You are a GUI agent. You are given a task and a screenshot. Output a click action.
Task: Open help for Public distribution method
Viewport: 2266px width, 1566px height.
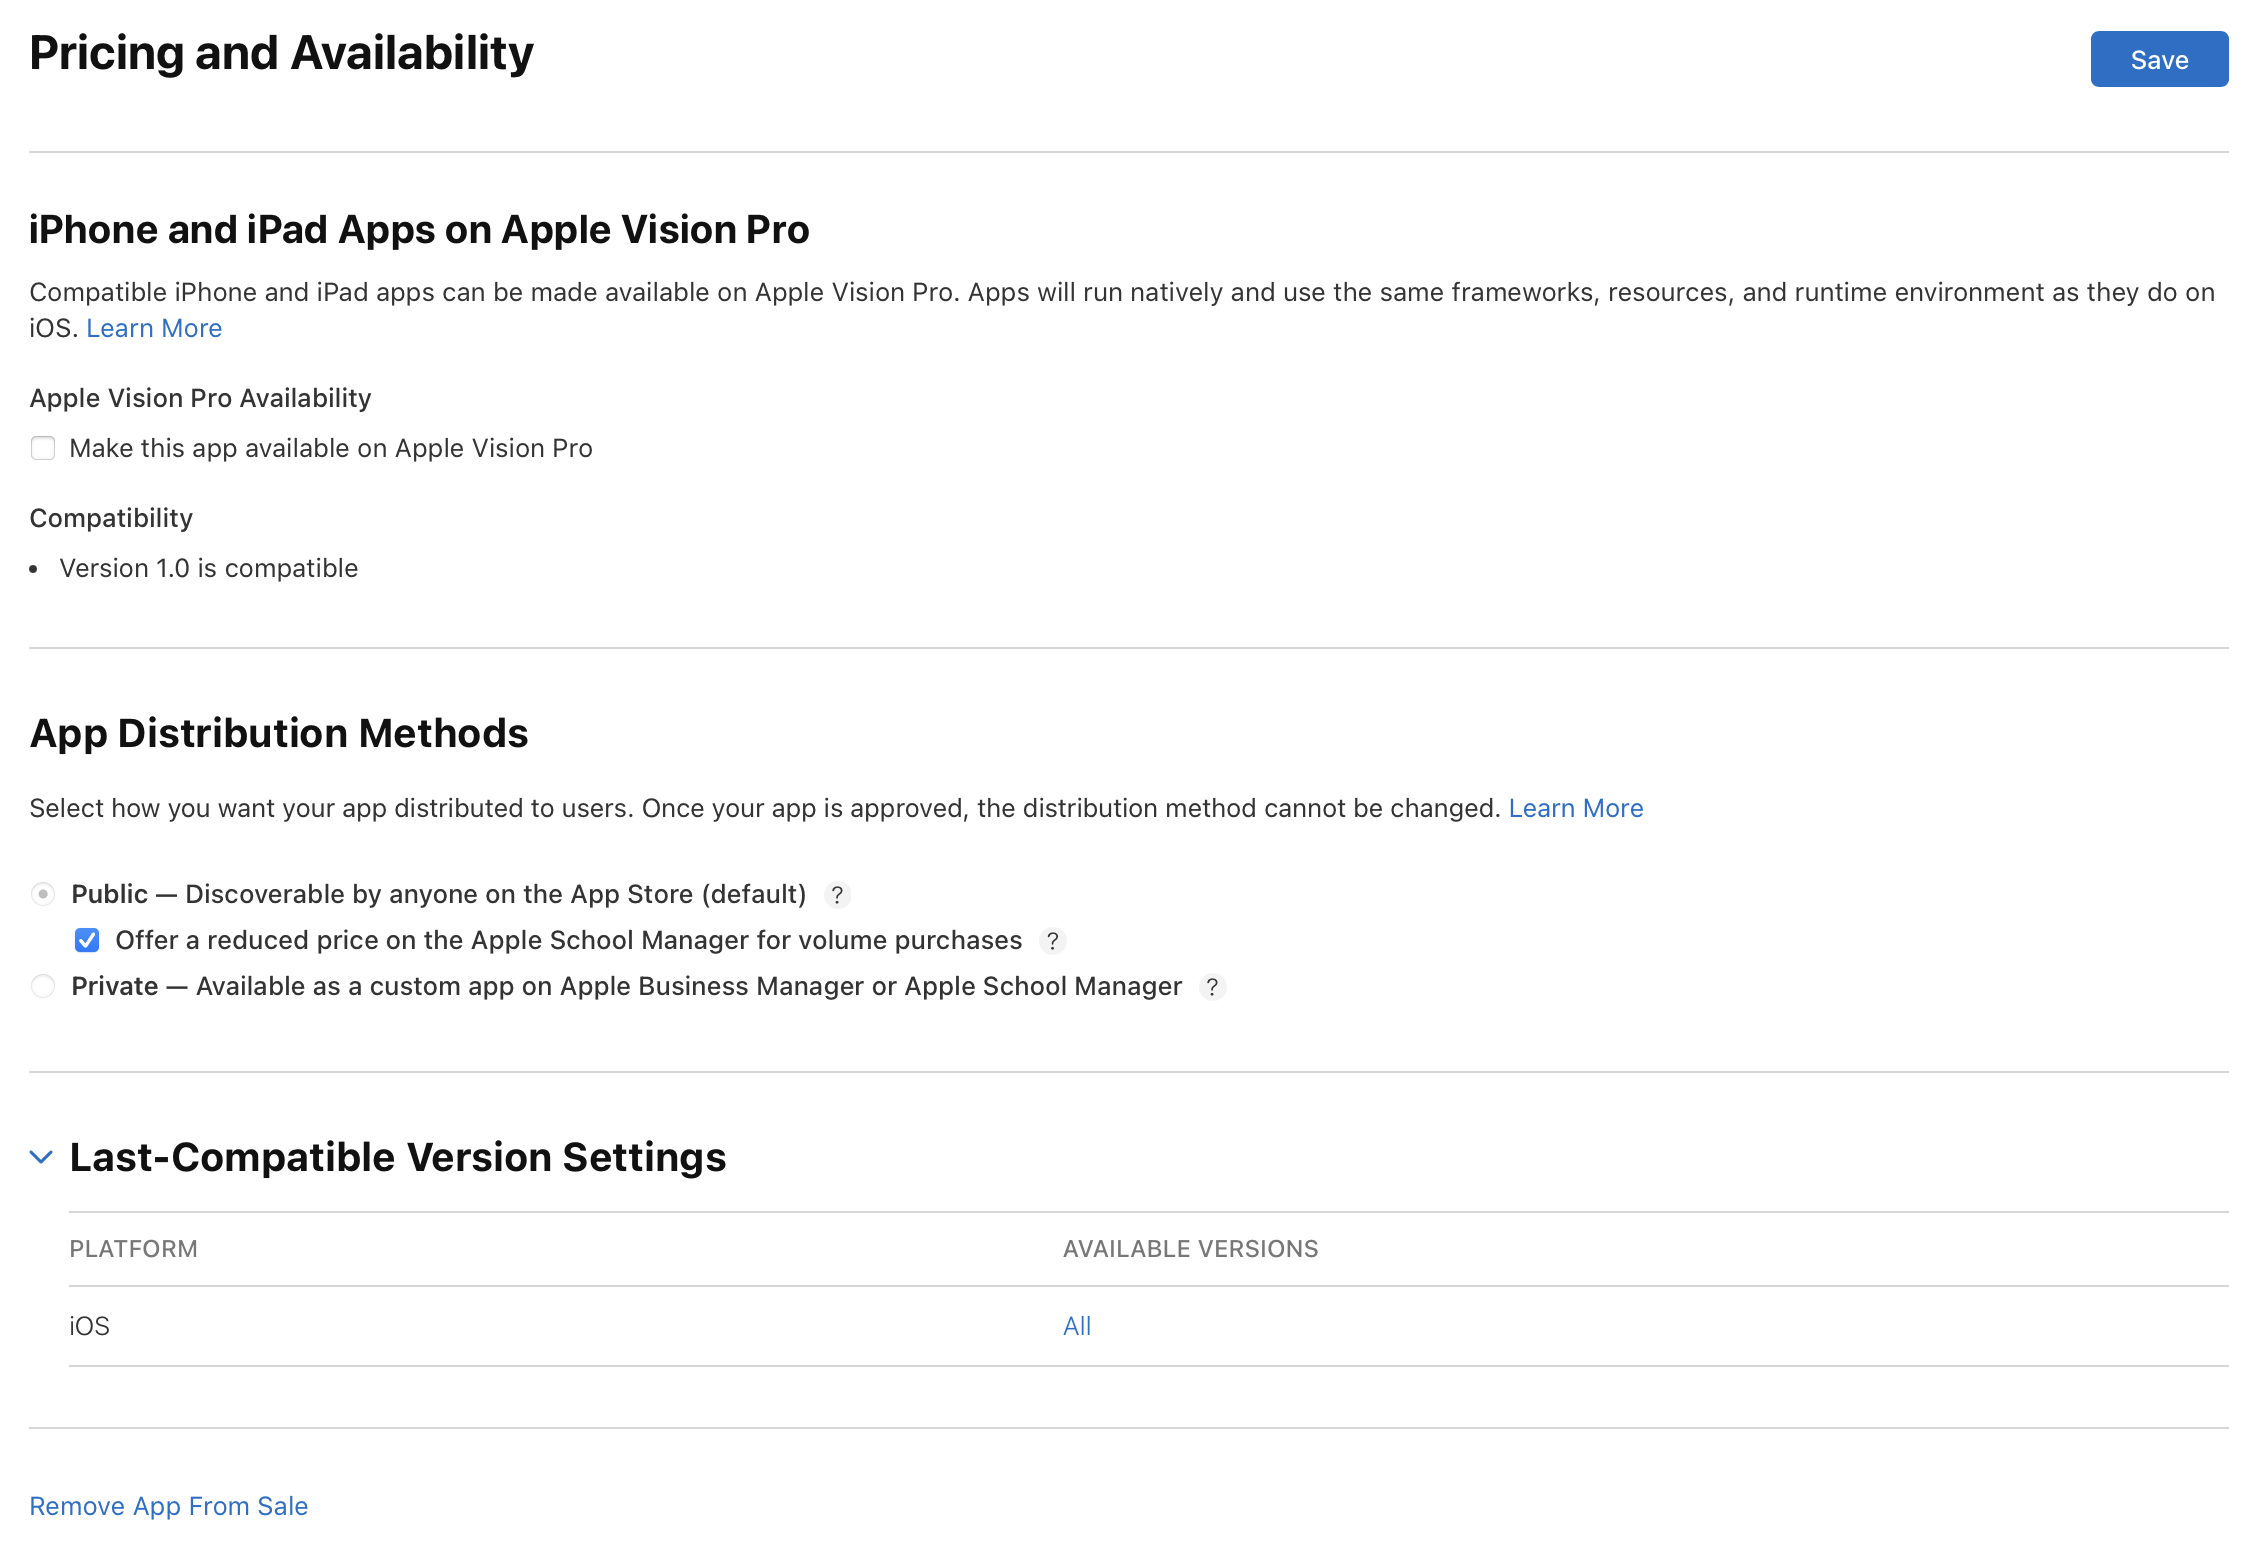[x=838, y=895]
